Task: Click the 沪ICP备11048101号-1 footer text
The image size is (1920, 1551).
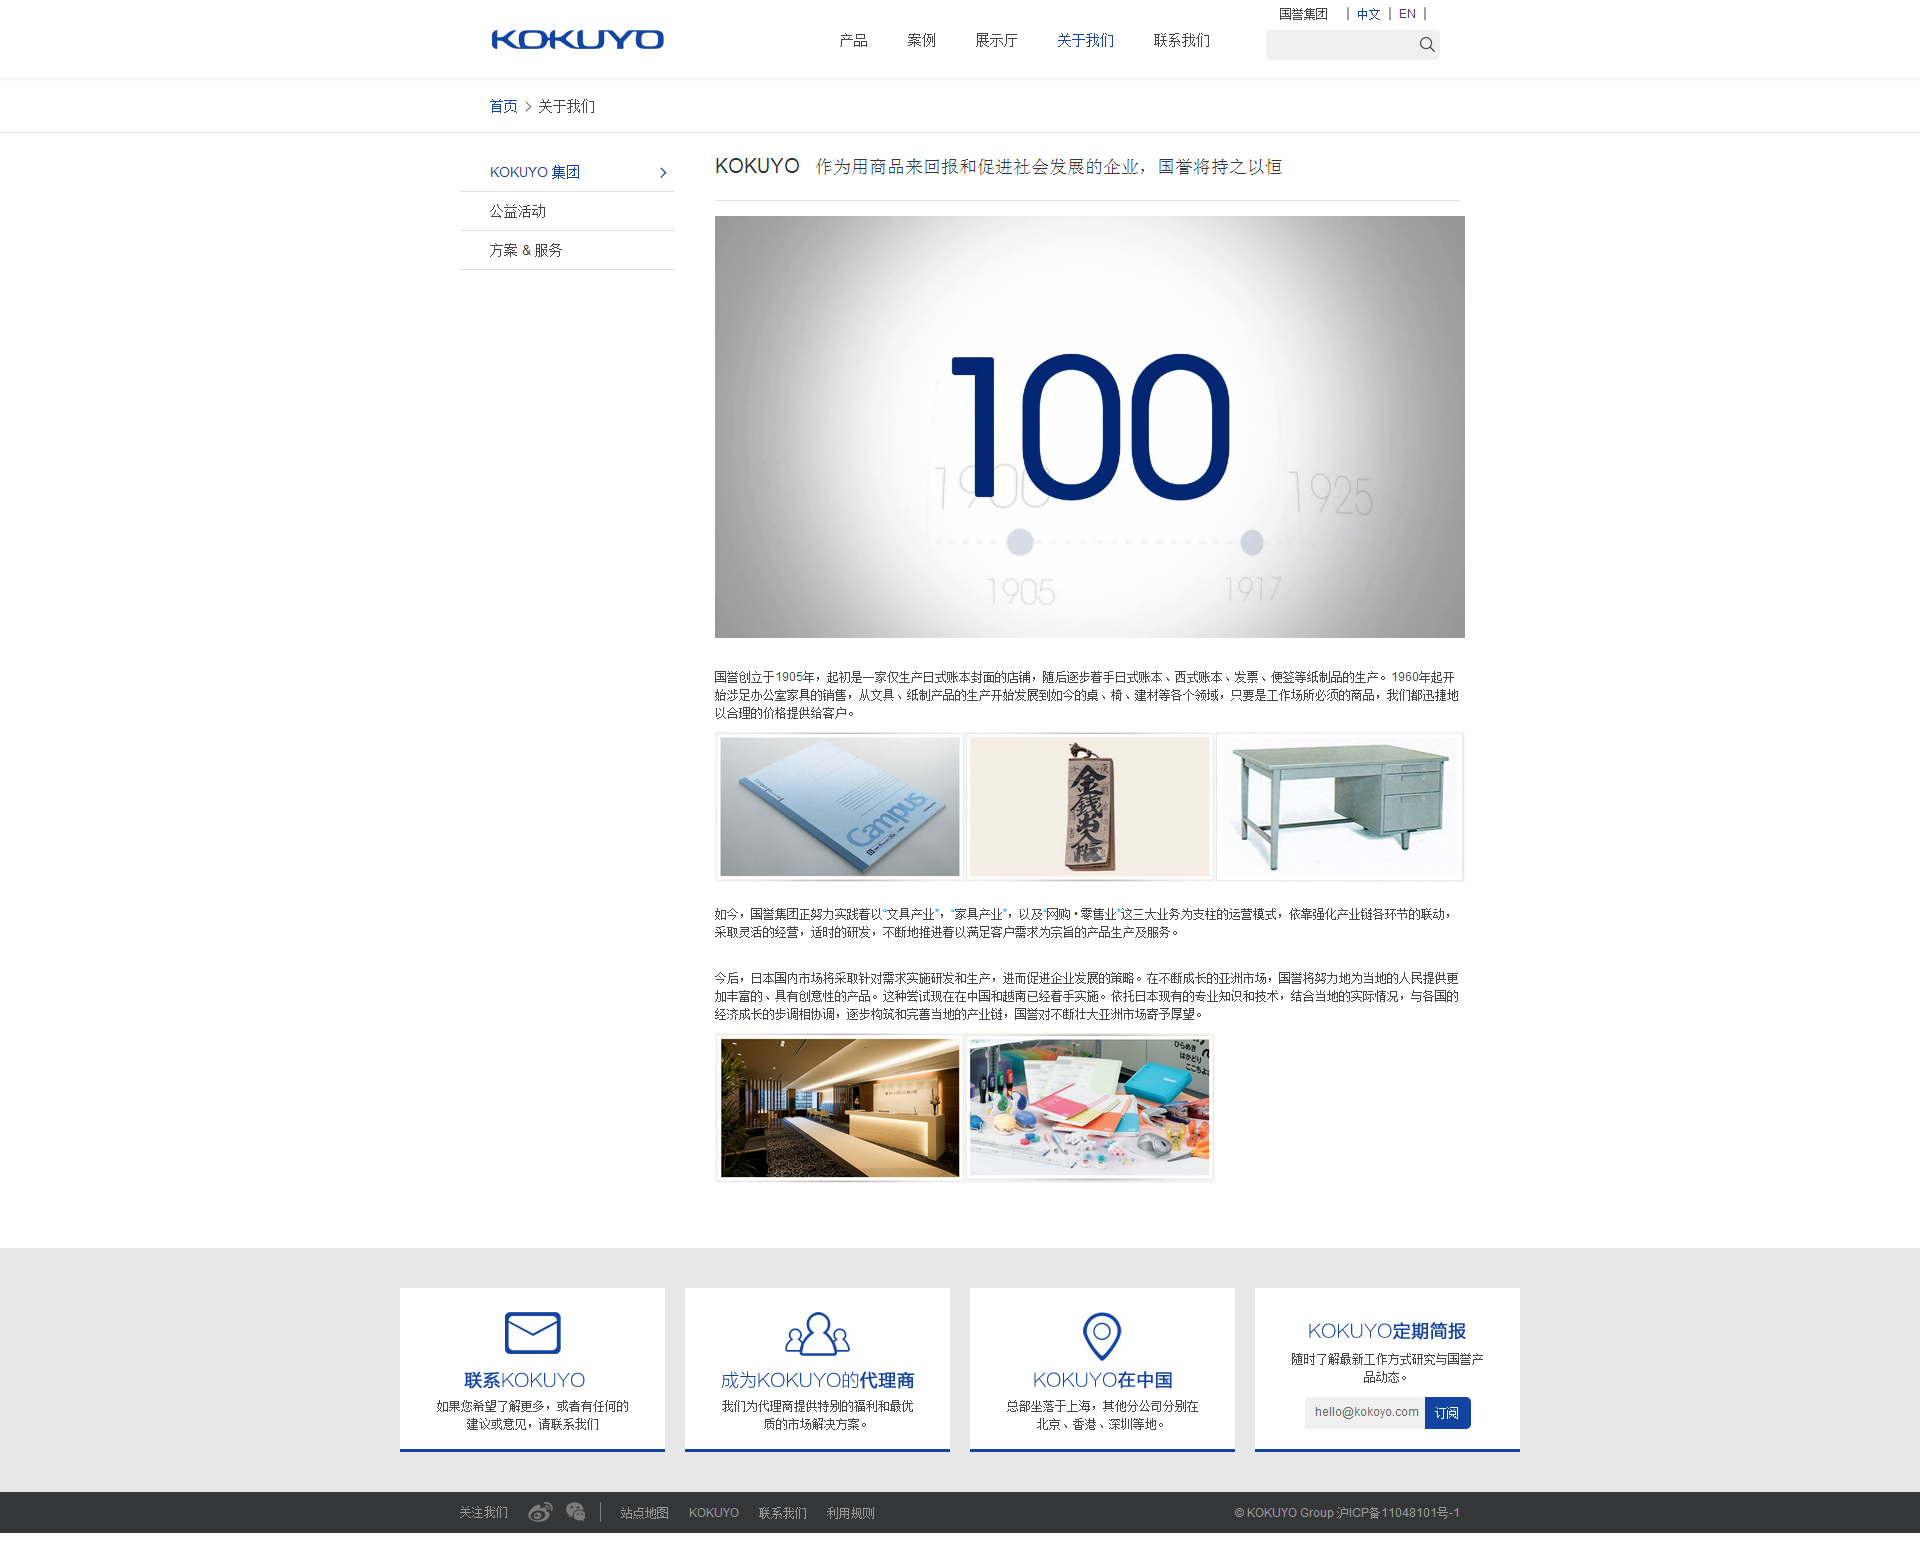Action: [x=1398, y=1513]
